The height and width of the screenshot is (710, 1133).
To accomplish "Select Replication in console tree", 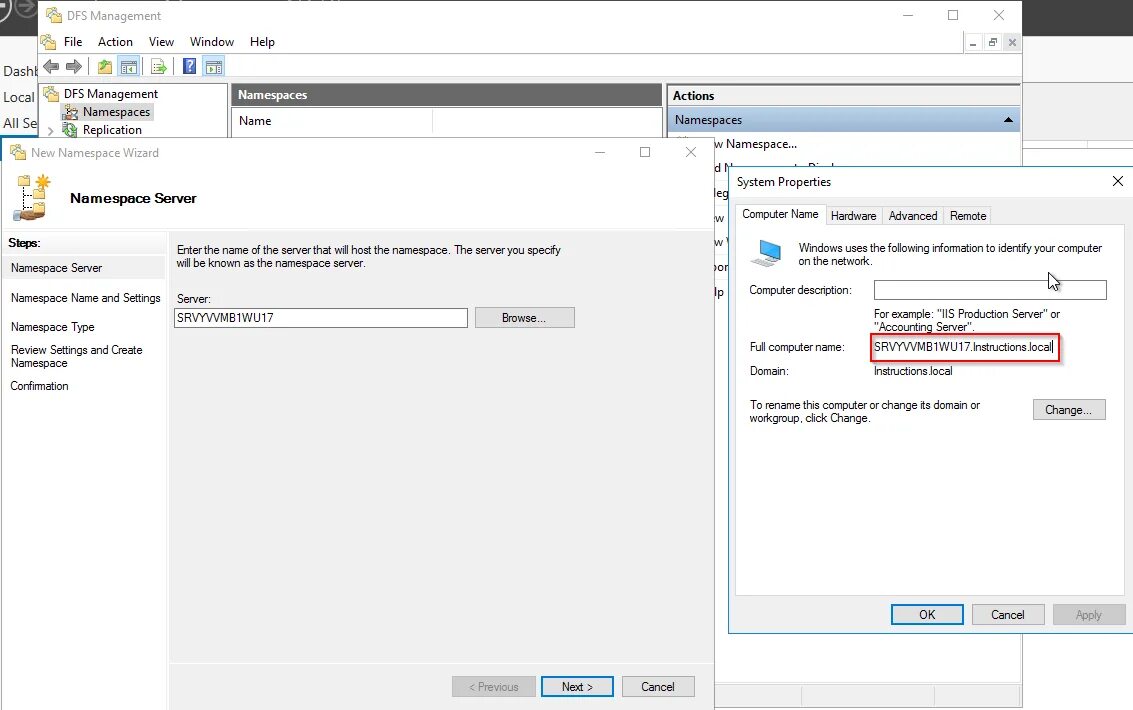I will click(x=112, y=130).
